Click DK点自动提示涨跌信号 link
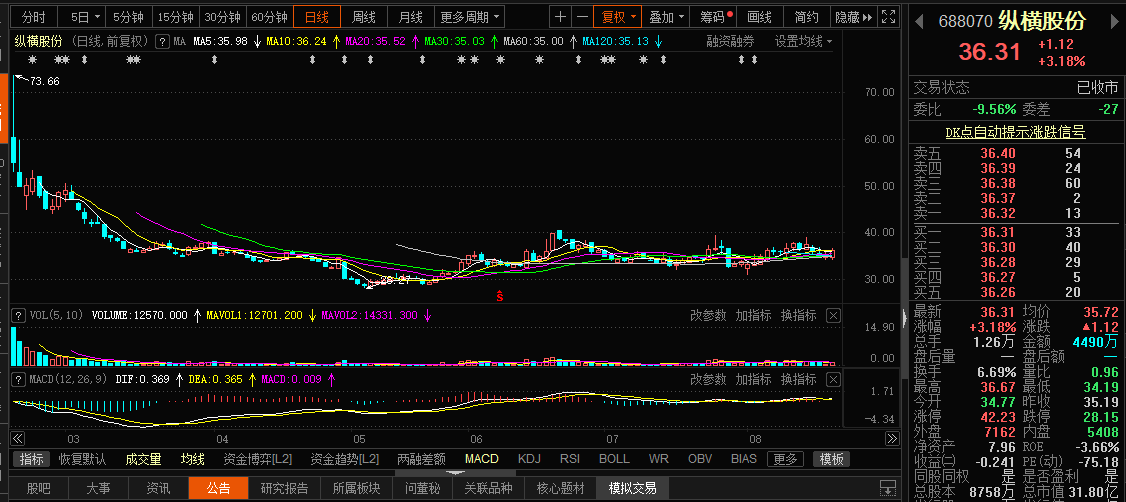 pyautogui.click(x=1015, y=132)
